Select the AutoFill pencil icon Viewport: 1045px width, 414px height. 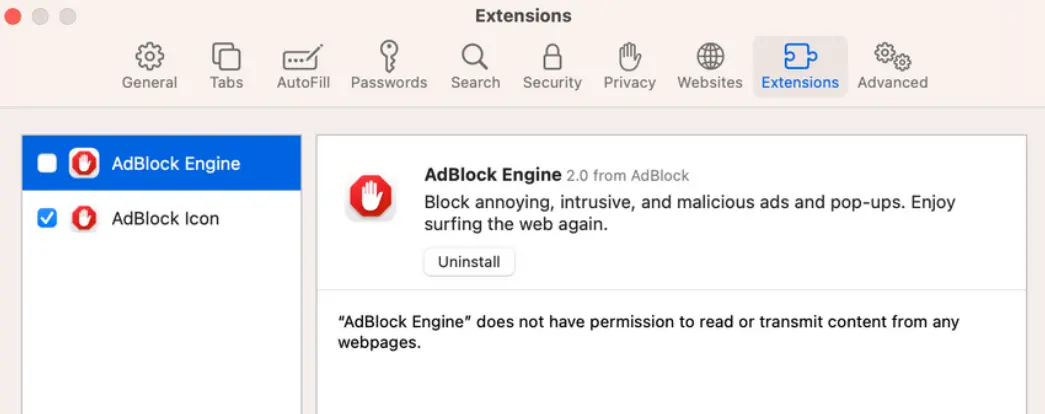pyautogui.click(x=303, y=57)
